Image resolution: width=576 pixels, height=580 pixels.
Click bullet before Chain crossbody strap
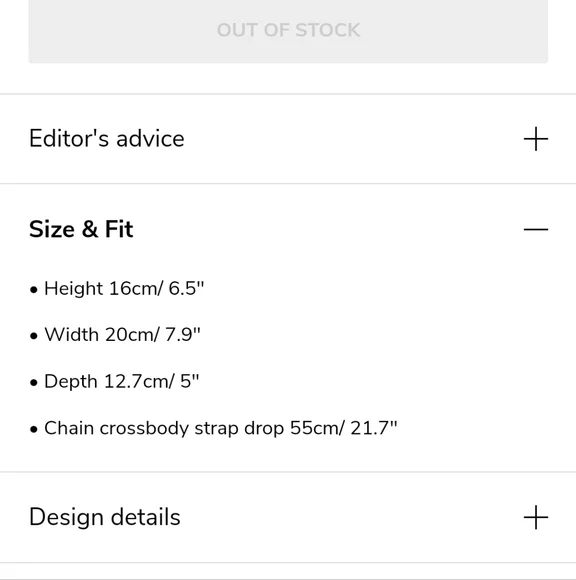(x=34, y=429)
